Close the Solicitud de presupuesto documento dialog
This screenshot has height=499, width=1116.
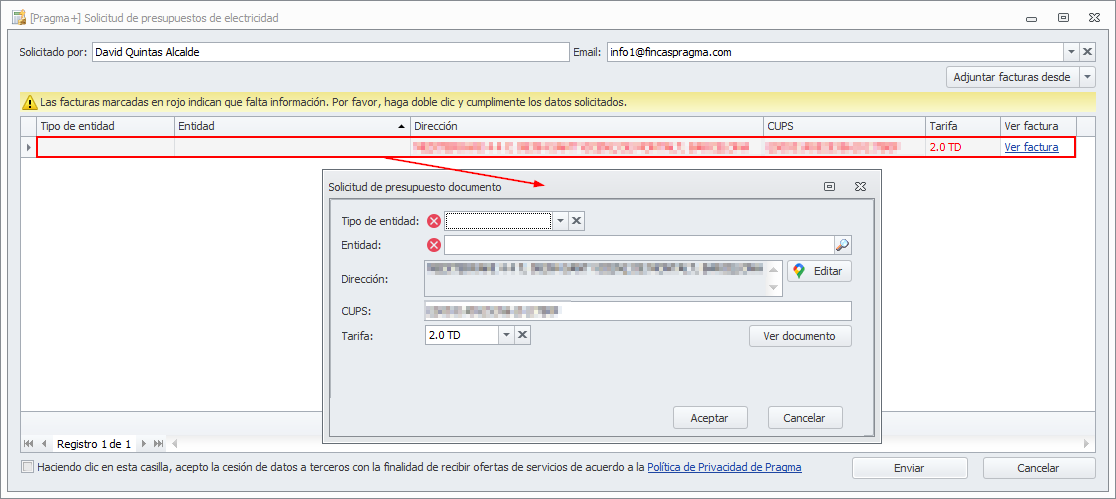coord(860,187)
